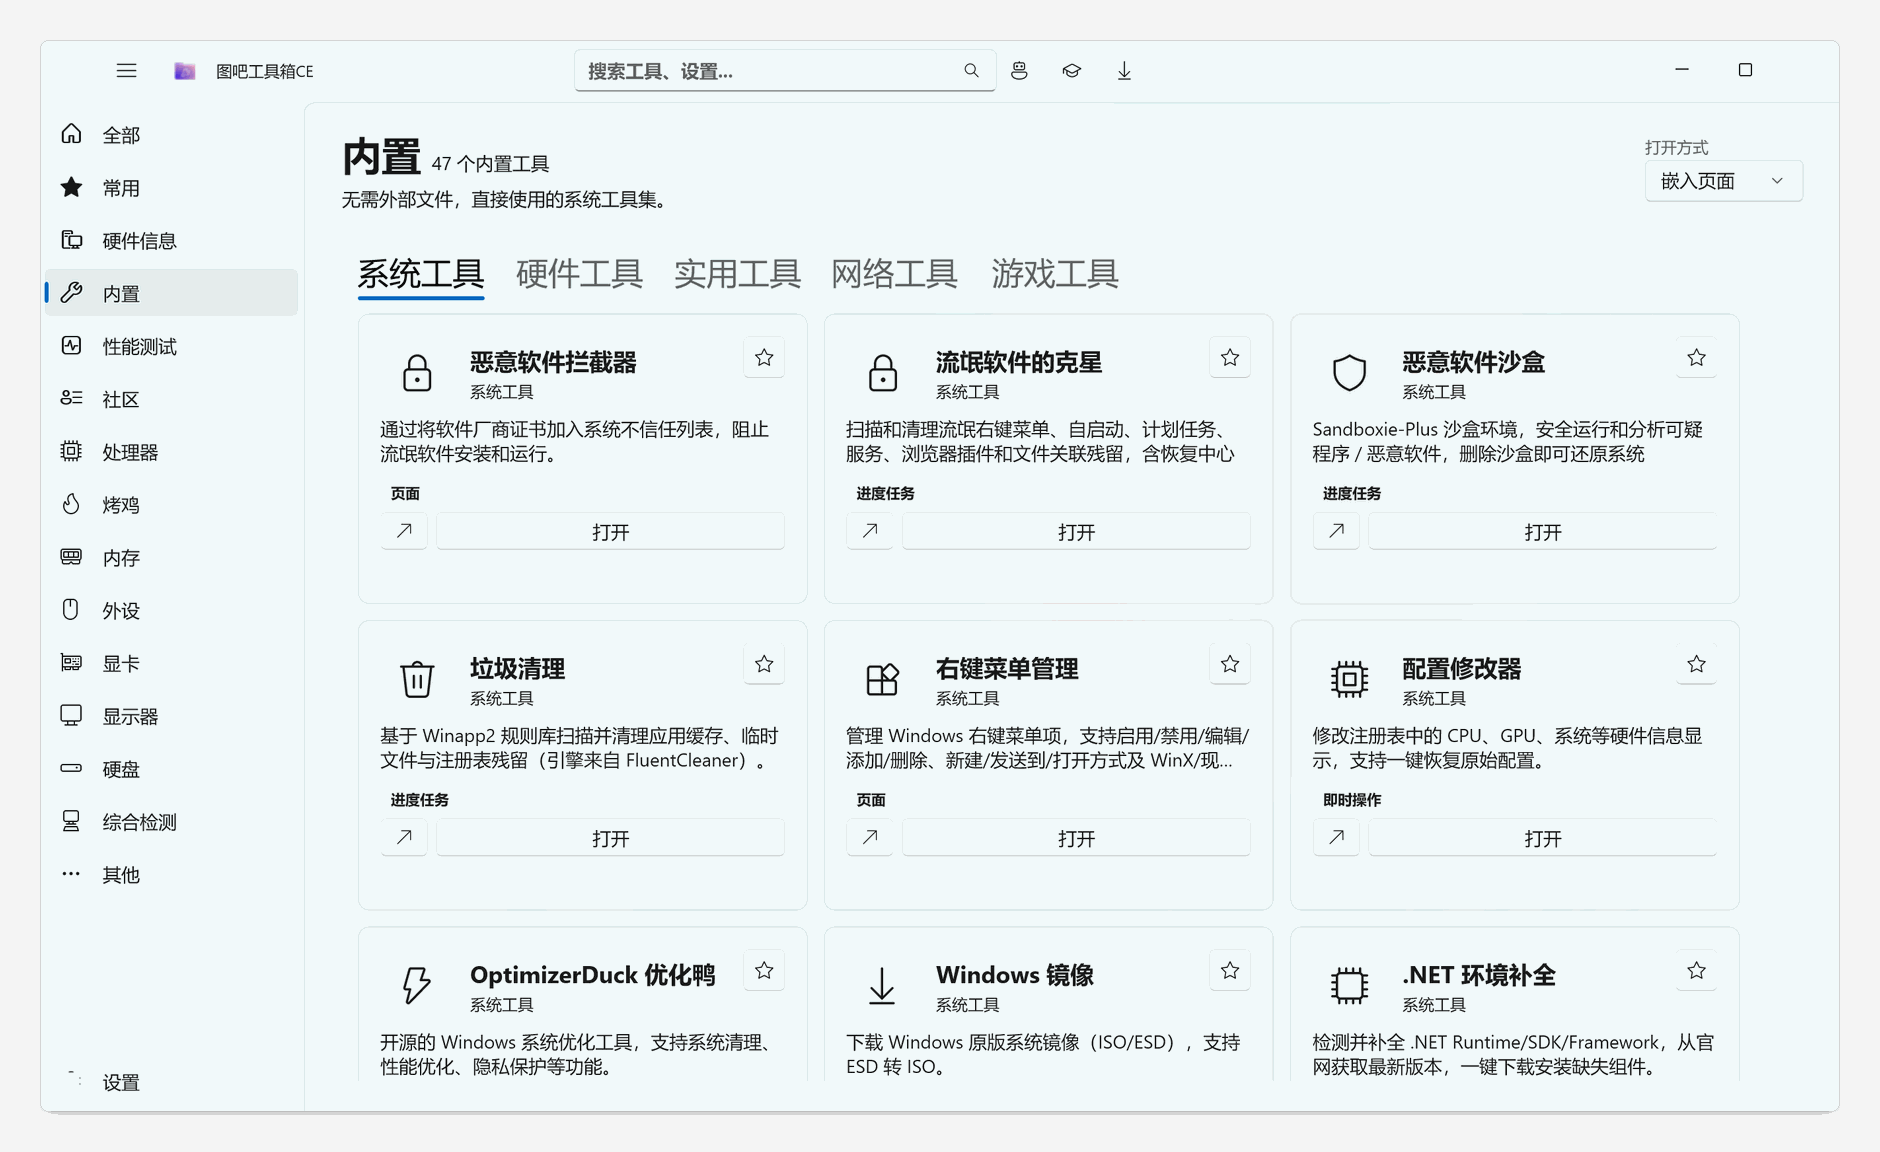The height and width of the screenshot is (1152, 1880).
Task: Switch to the 网络工具 tab
Action: (x=895, y=274)
